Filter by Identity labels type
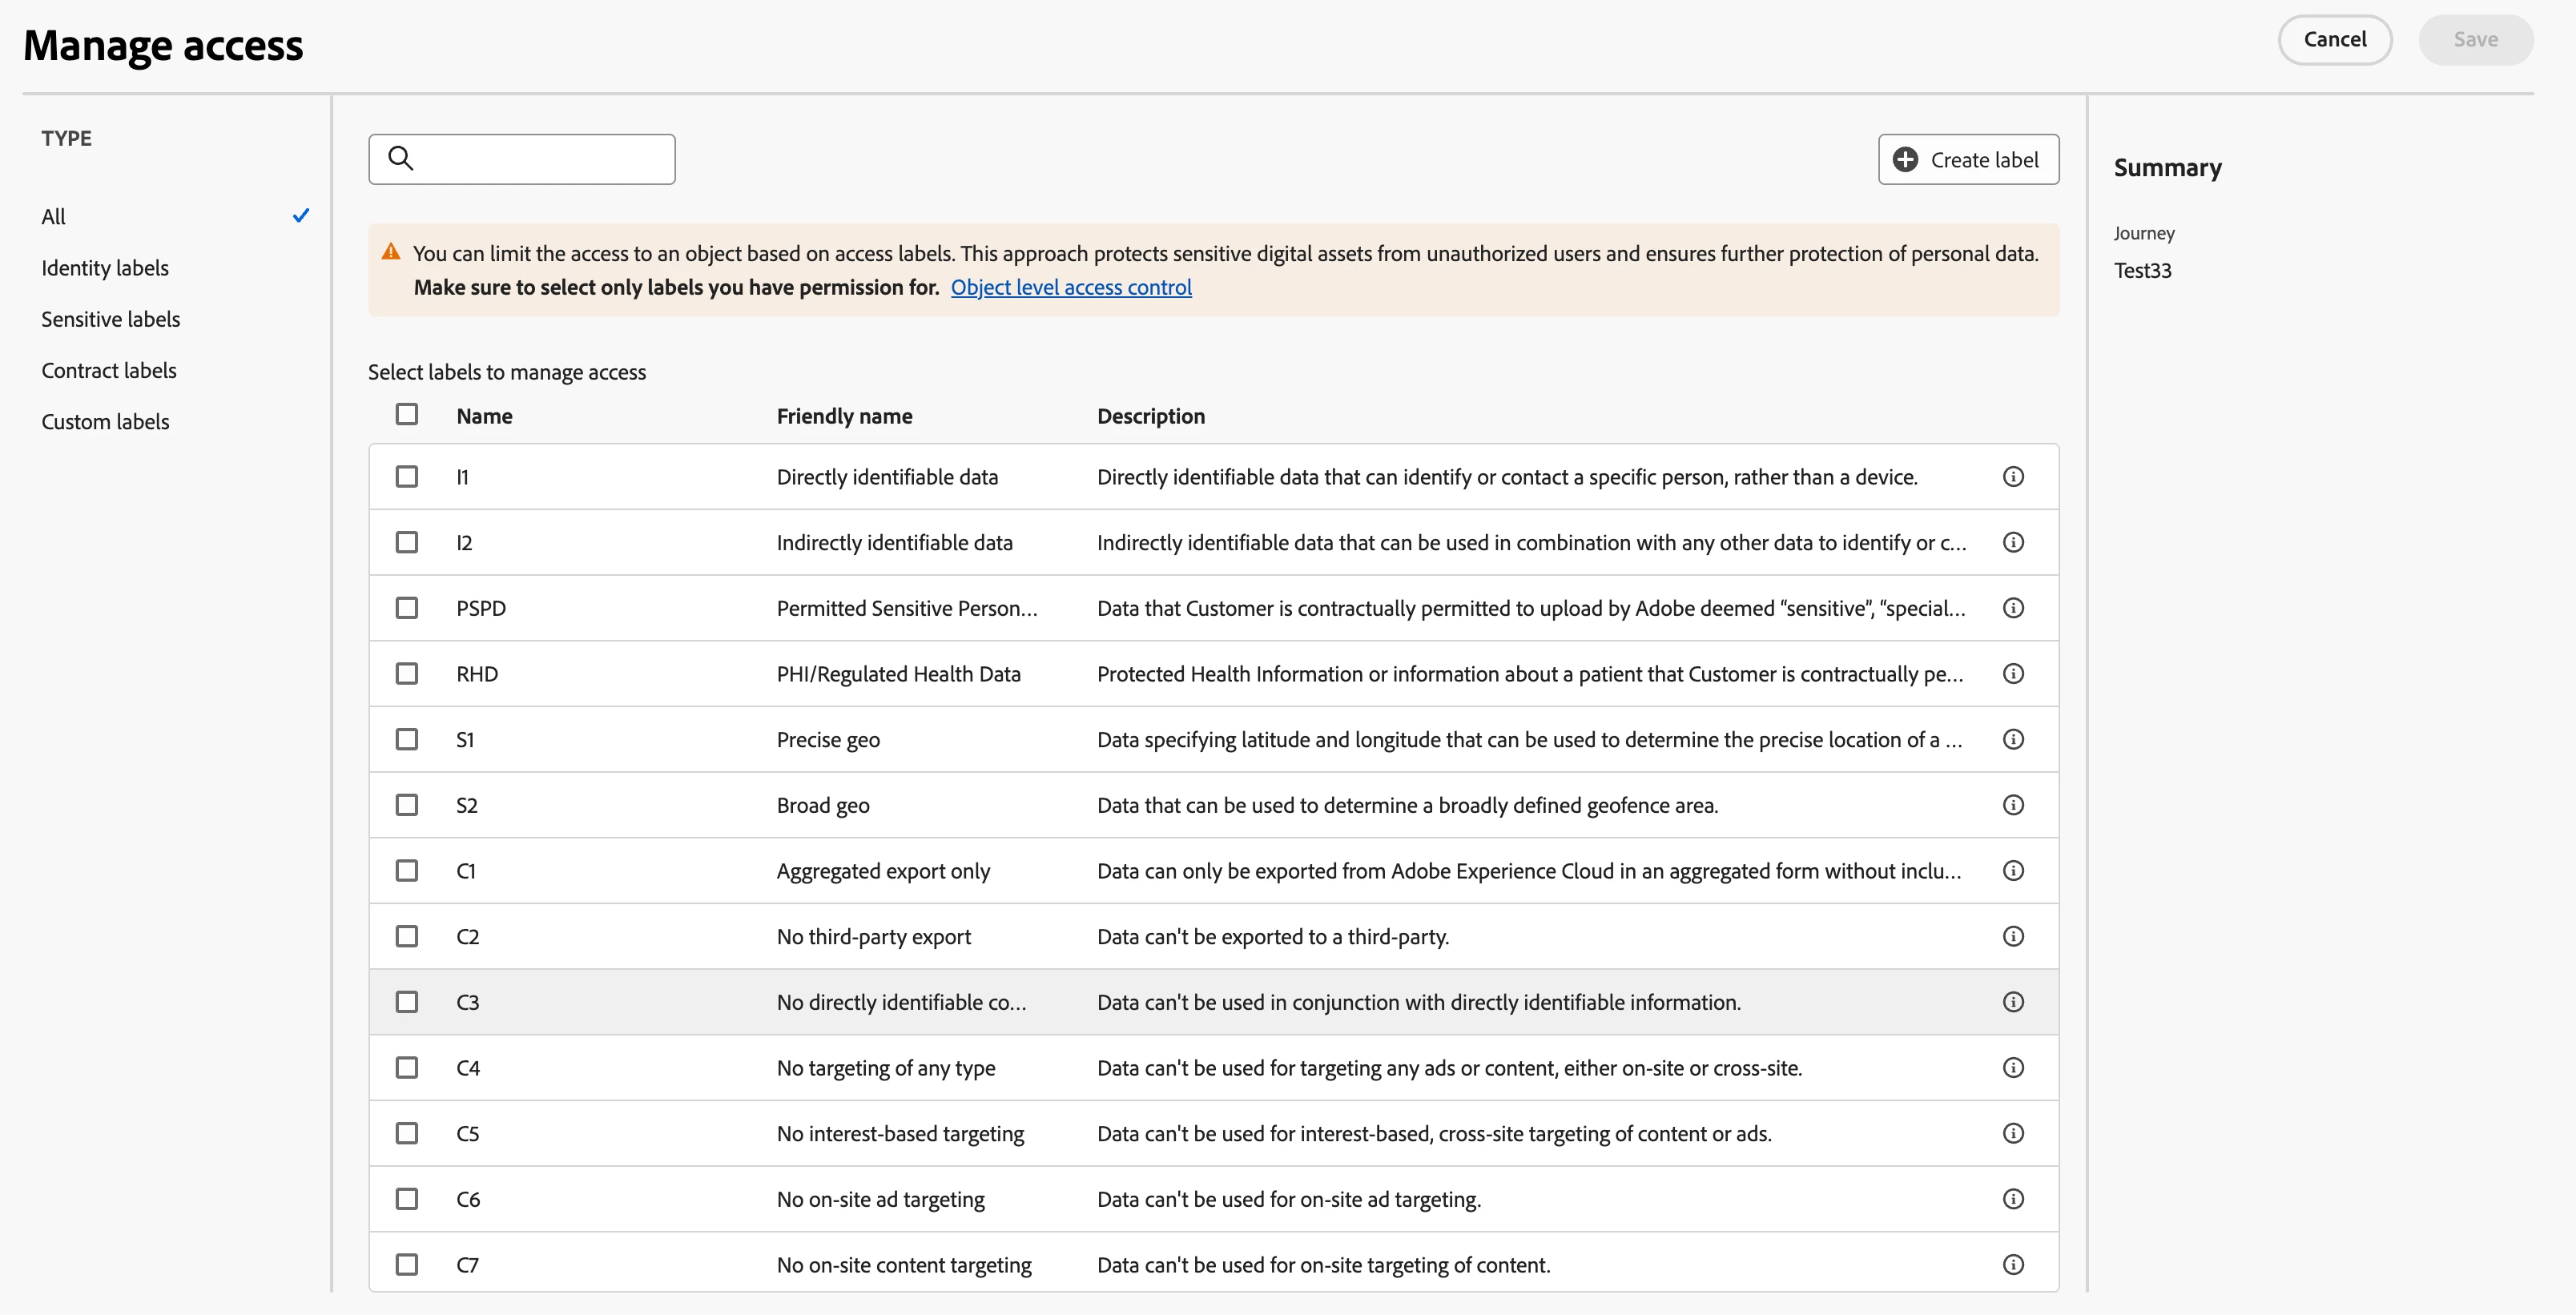This screenshot has width=2576, height=1315. [x=105, y=268]
